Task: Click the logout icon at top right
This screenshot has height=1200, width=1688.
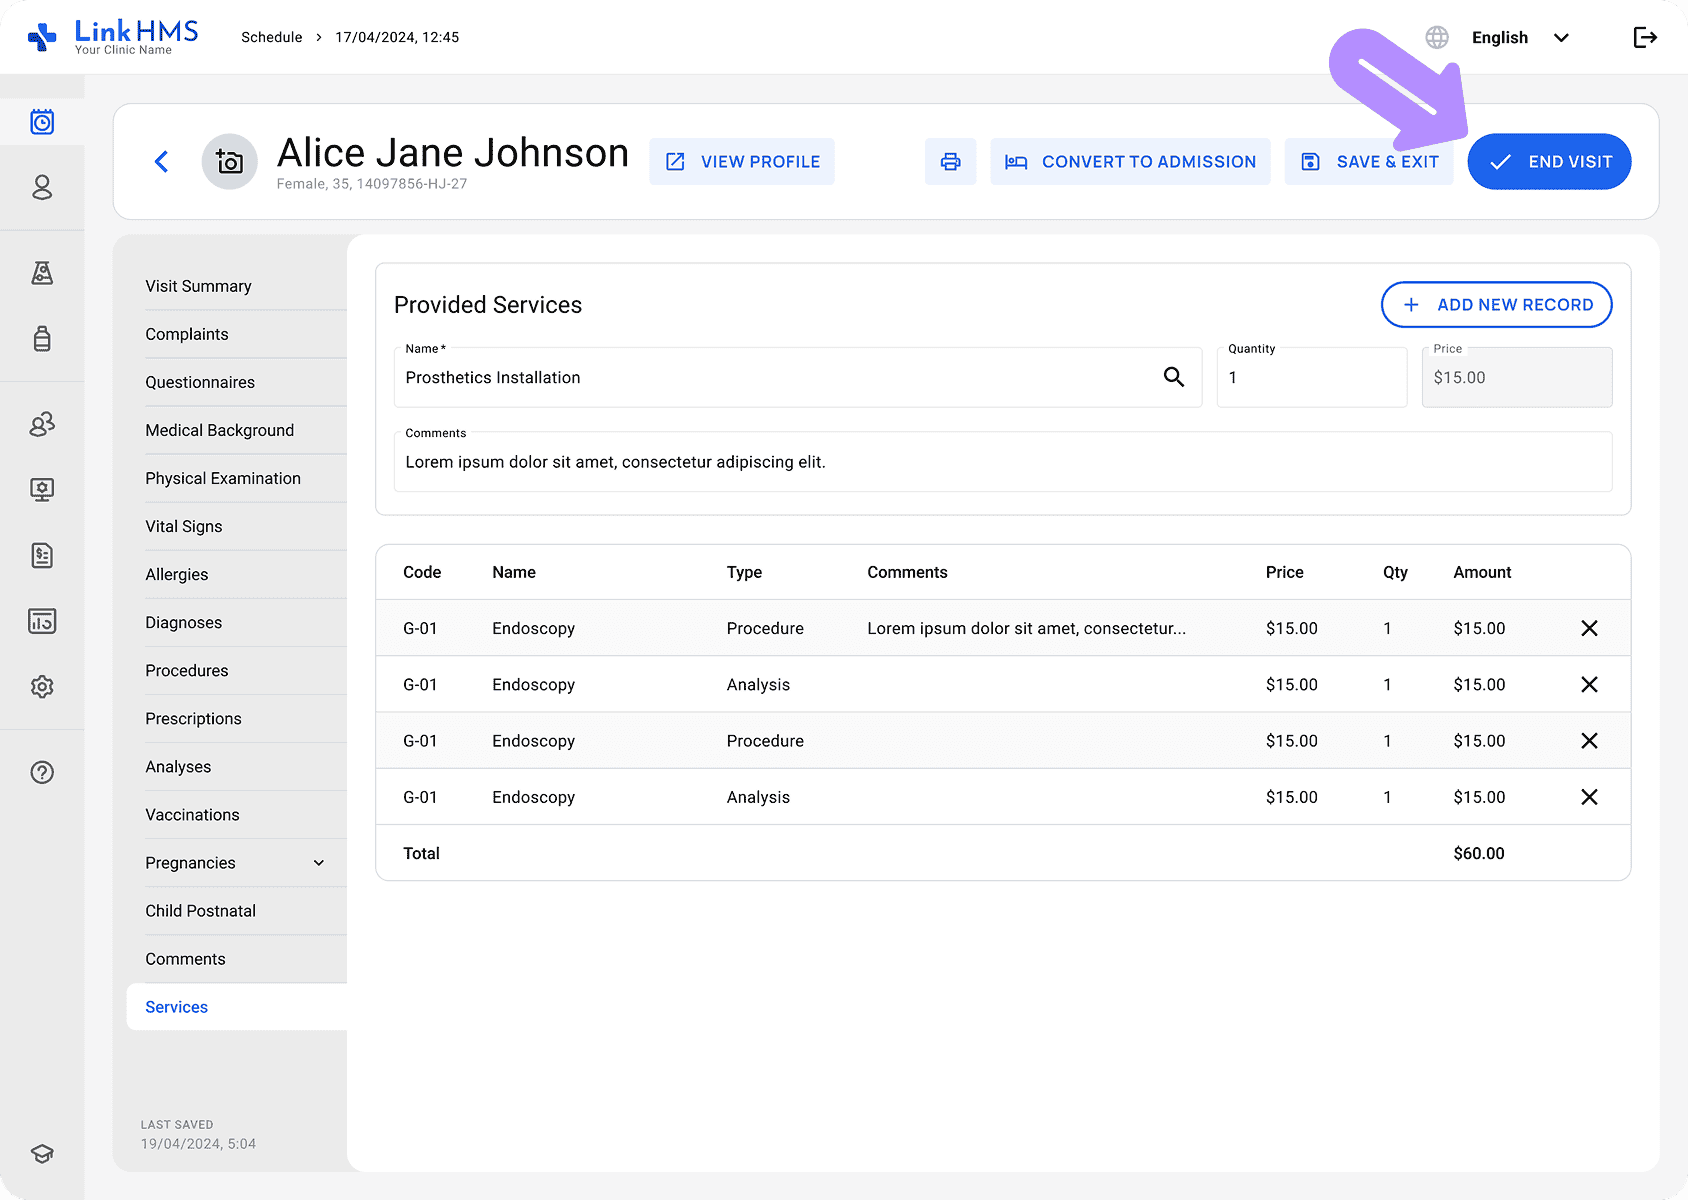Action: (1645, 38)
